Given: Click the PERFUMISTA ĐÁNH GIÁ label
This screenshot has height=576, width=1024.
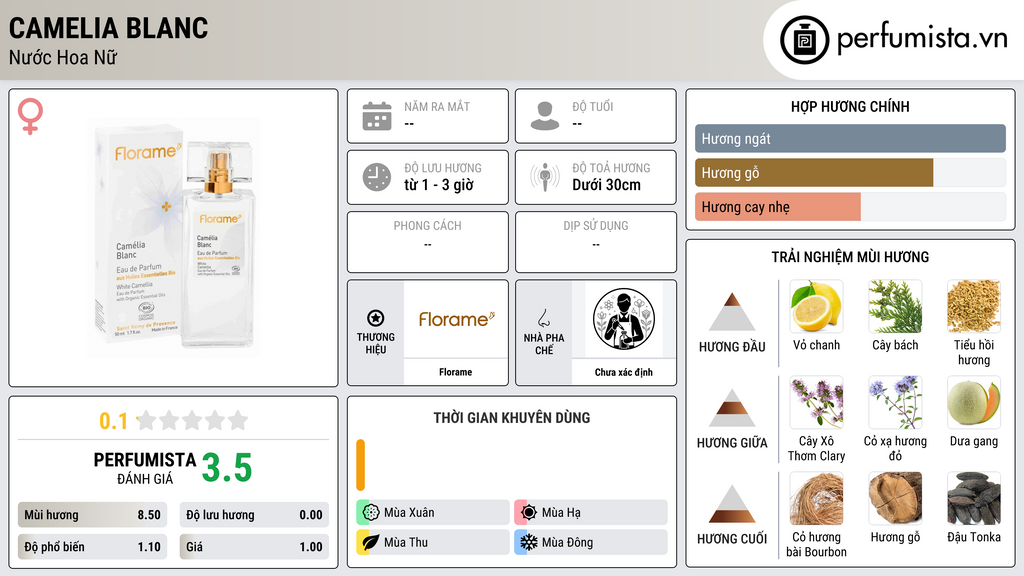Looking at the screenshot, I should pos(145,468).
